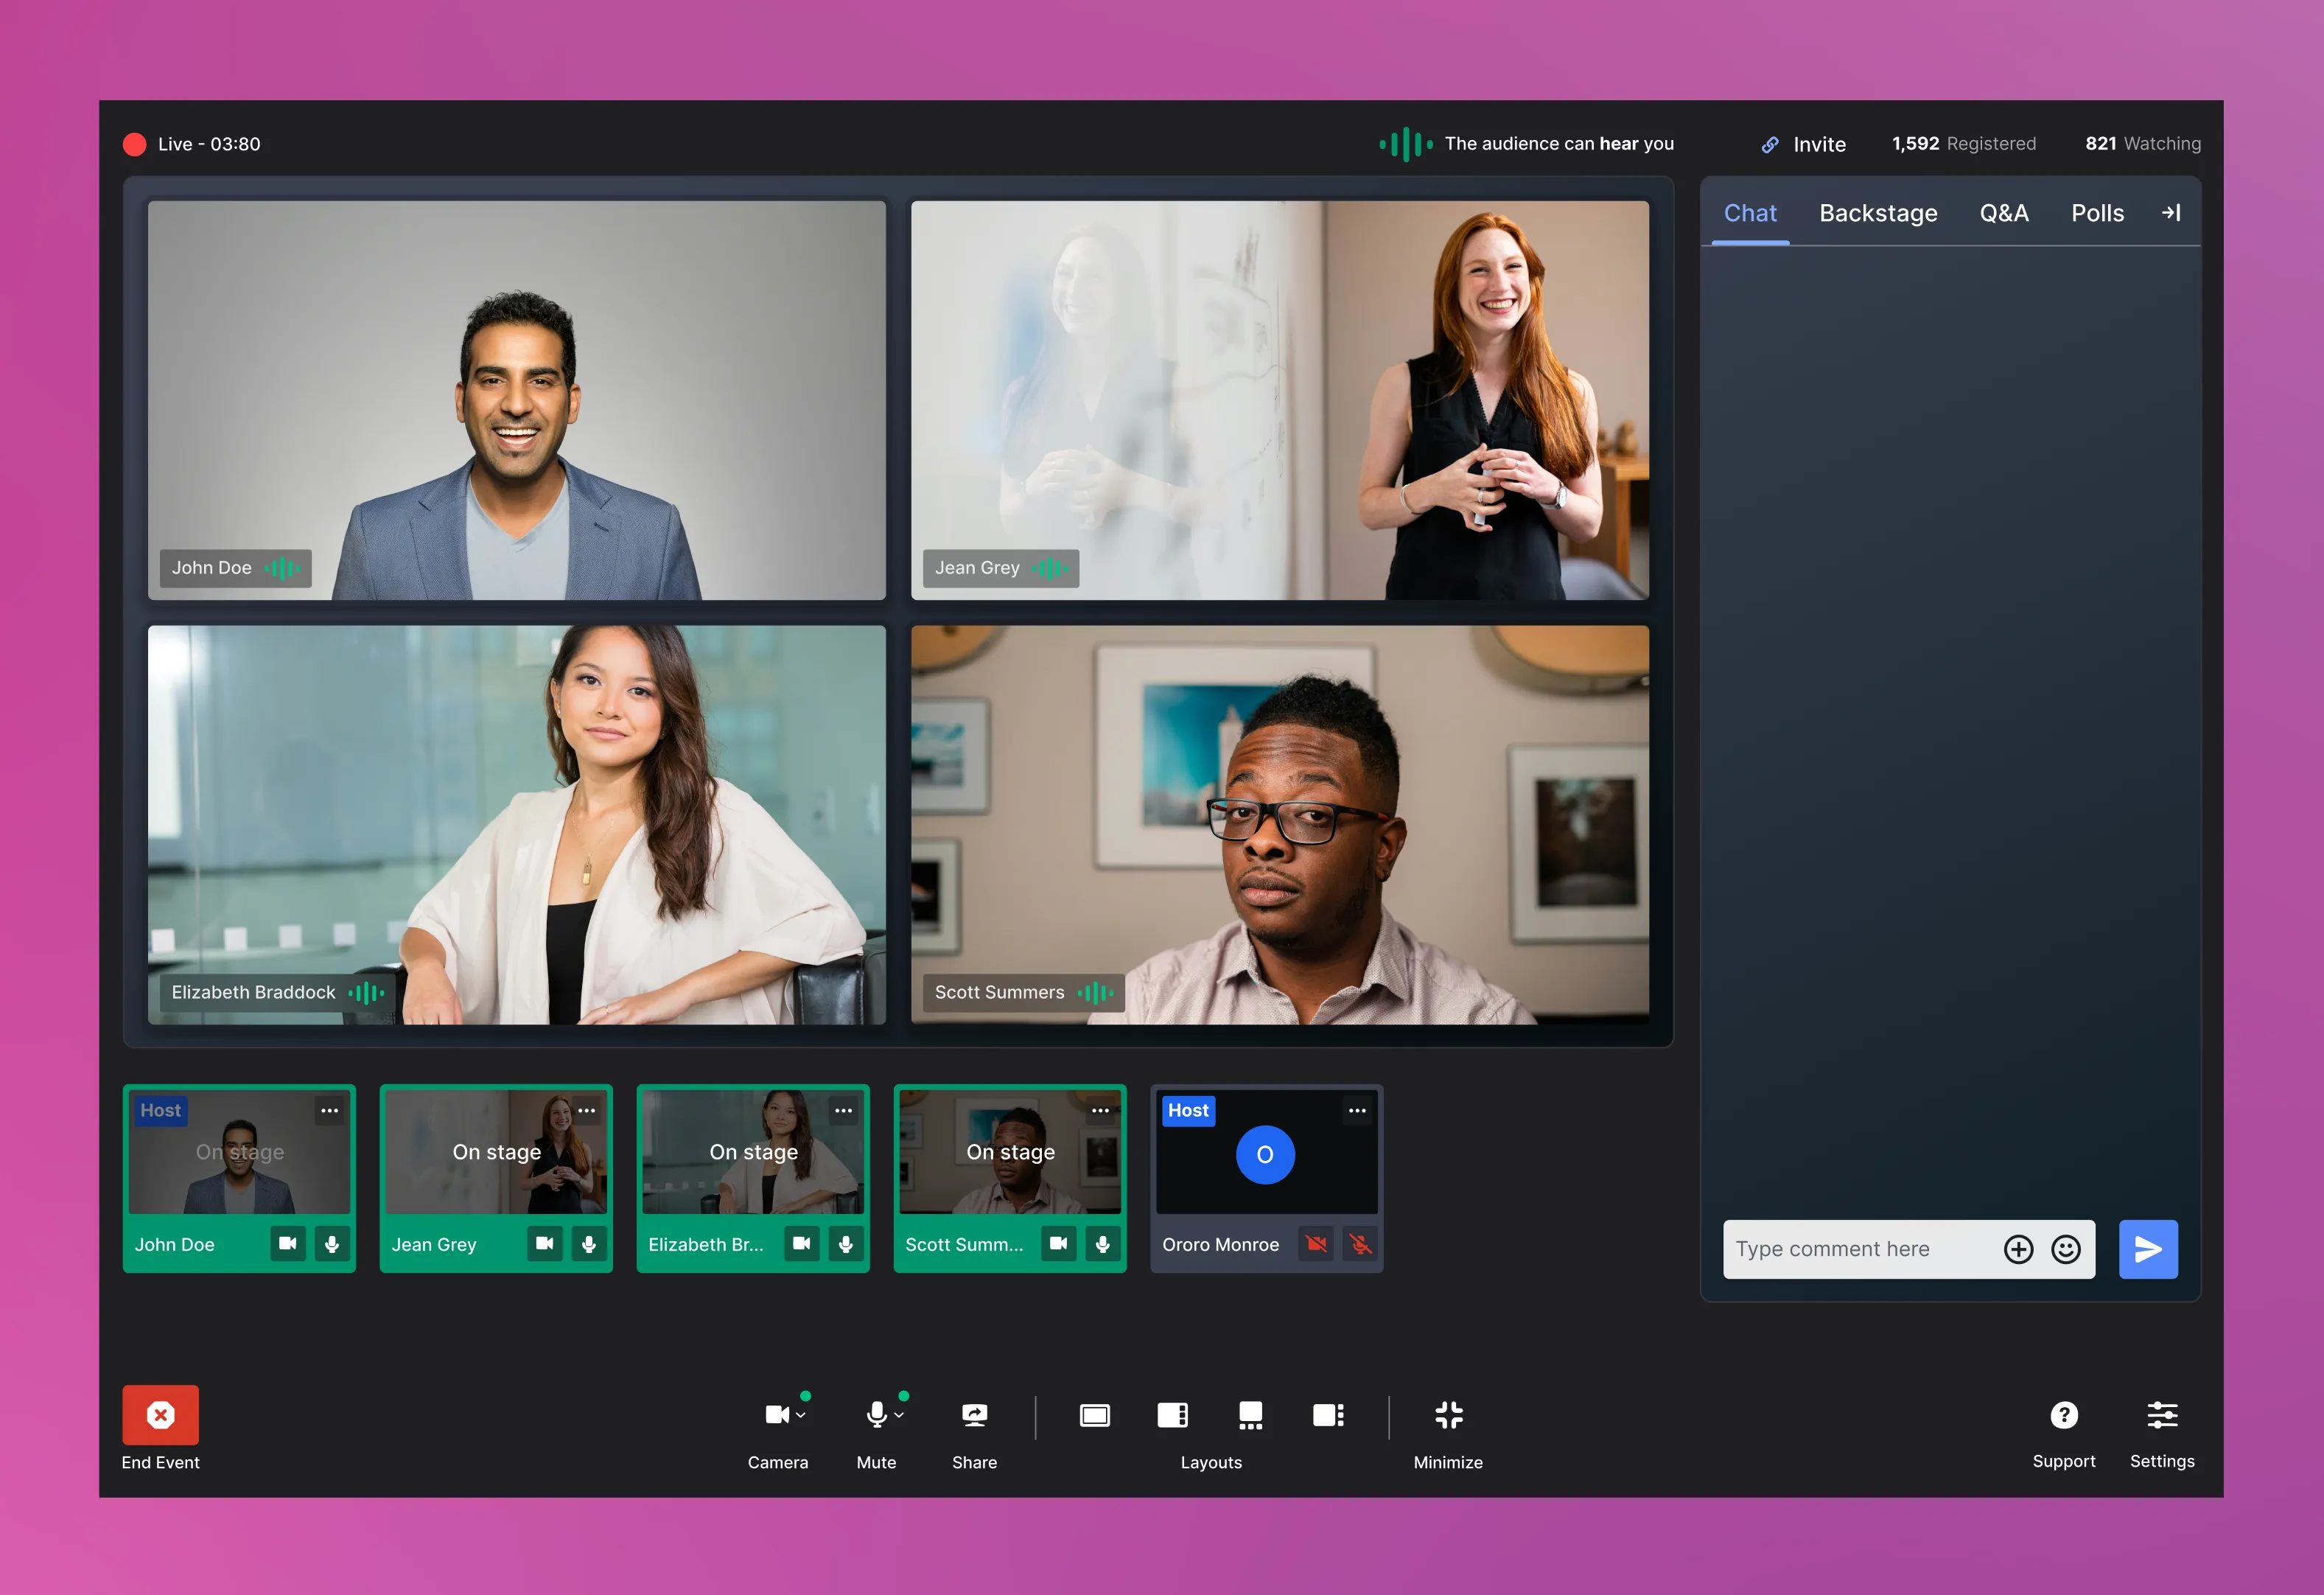Image resolution: width=2324 pixels, height=1595 pixels.
Task: Click the plus attachment icon in chat
Action: tap(2018, 1249)
